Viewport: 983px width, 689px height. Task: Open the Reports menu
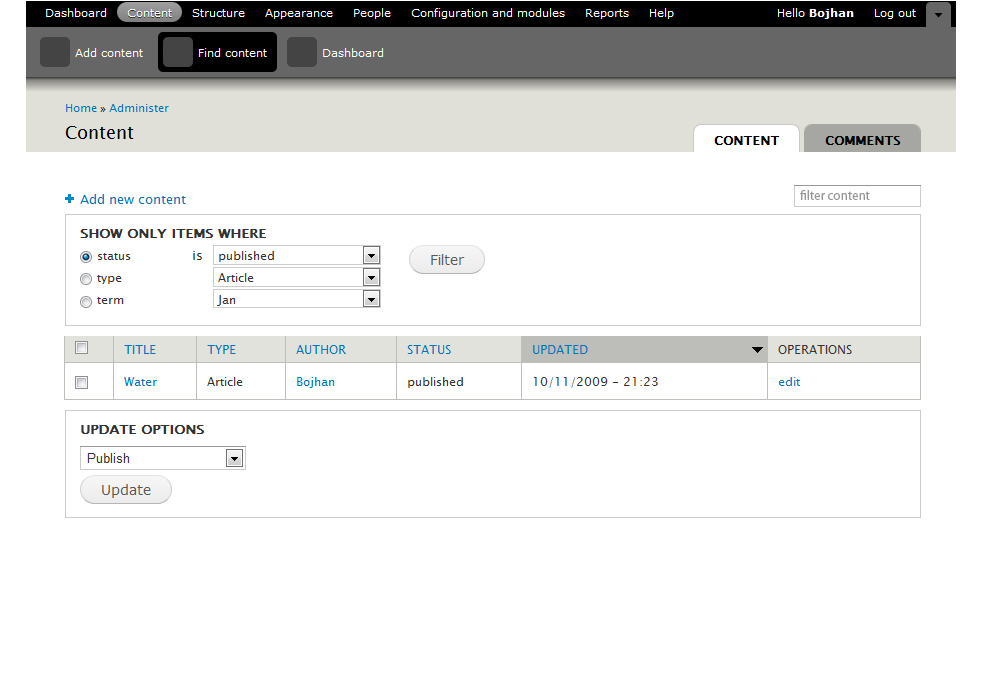(x=607, y=13)
